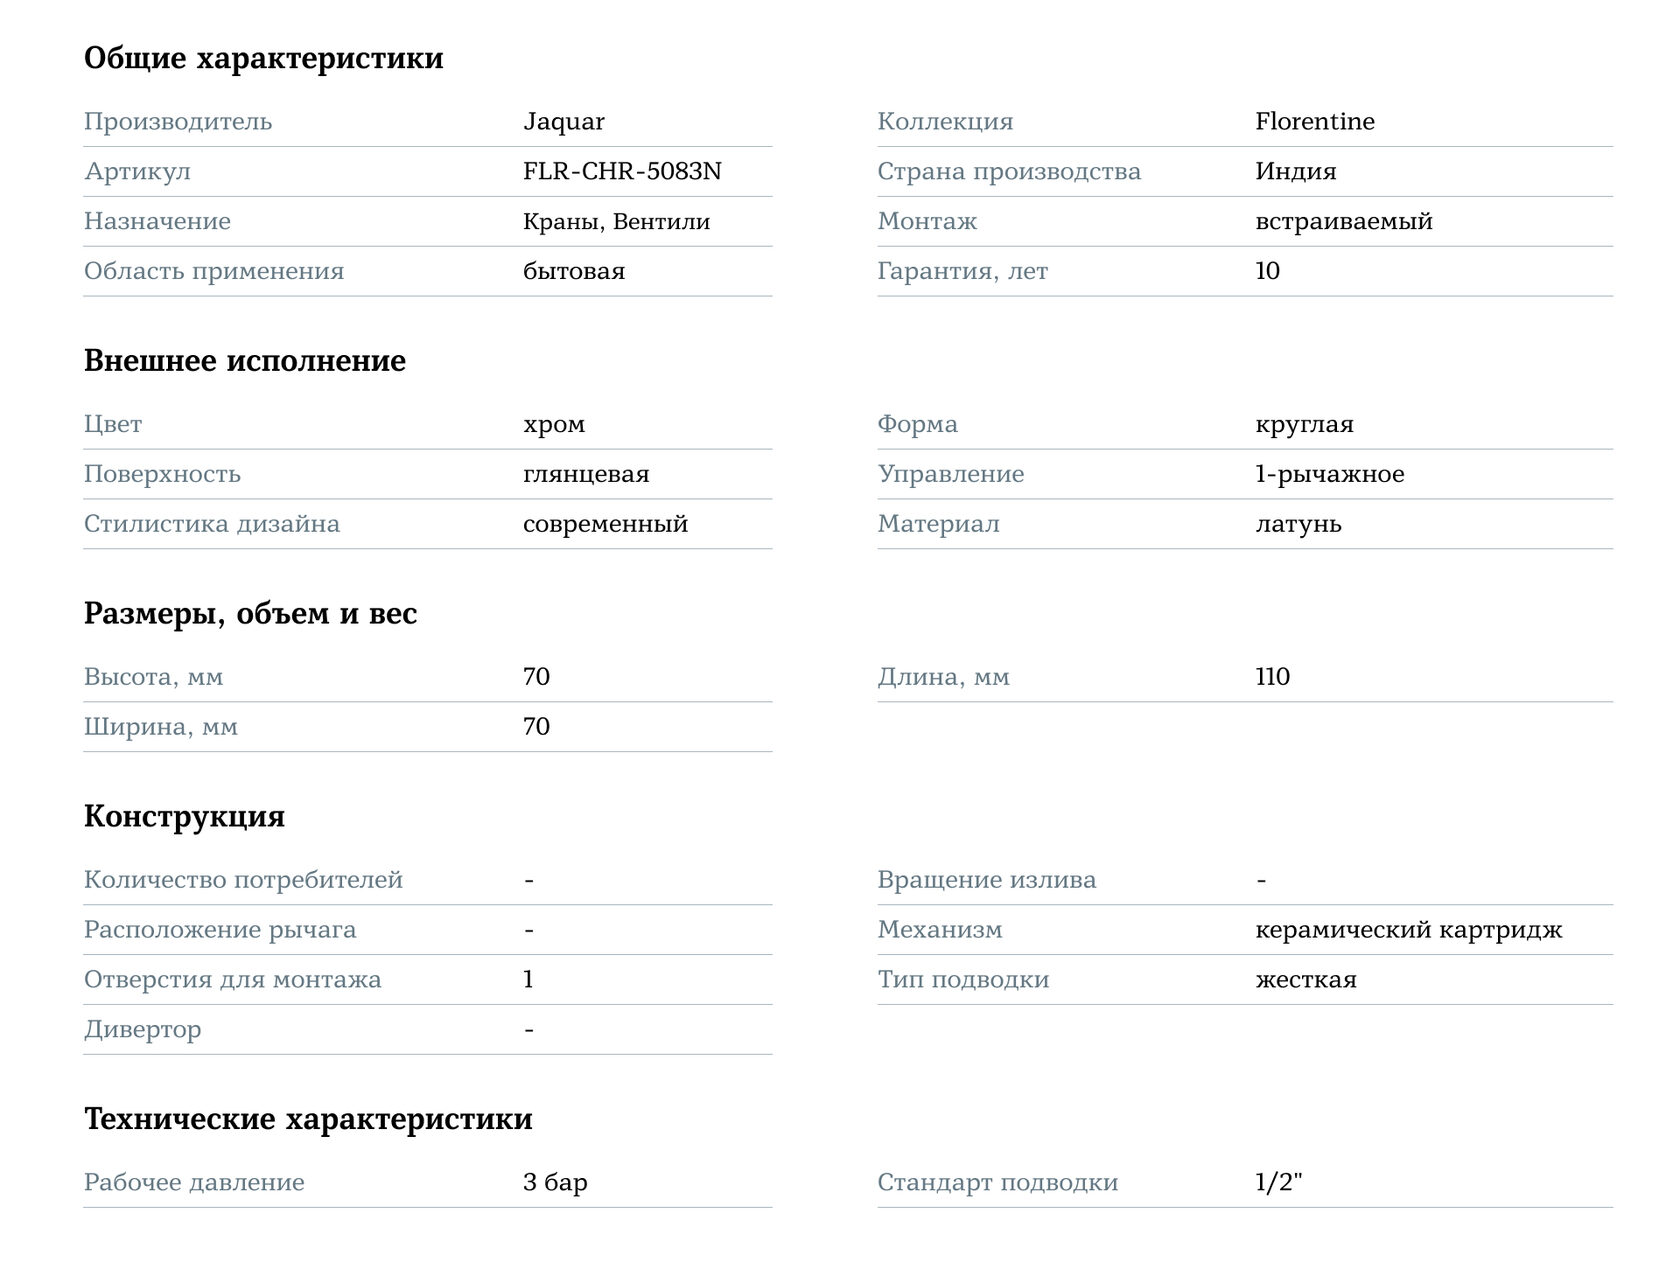Click the 'Рабочее давление' label
The width and height of the screenshot is (1680, 1276).
click(x=194, y=1183)
